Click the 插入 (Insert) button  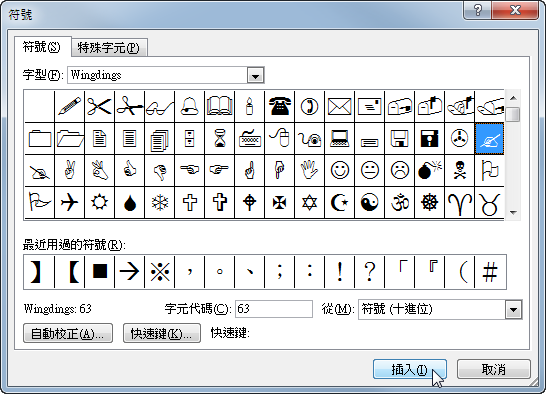point(410,369)
